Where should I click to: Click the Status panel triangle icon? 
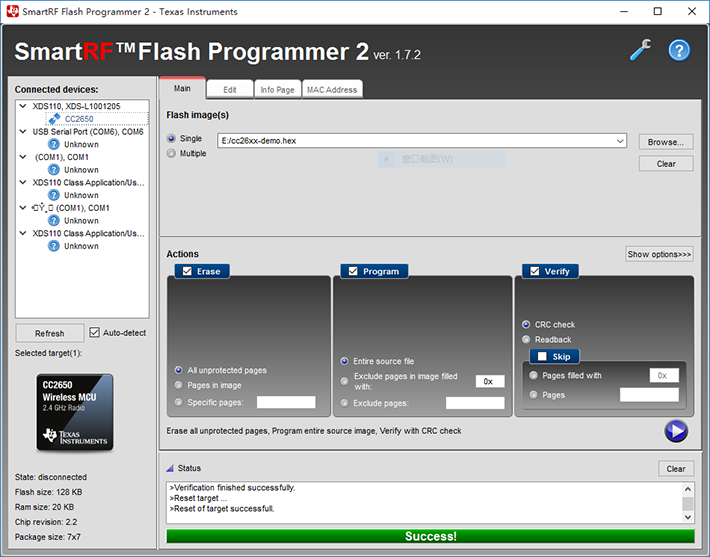coord(170,468)
